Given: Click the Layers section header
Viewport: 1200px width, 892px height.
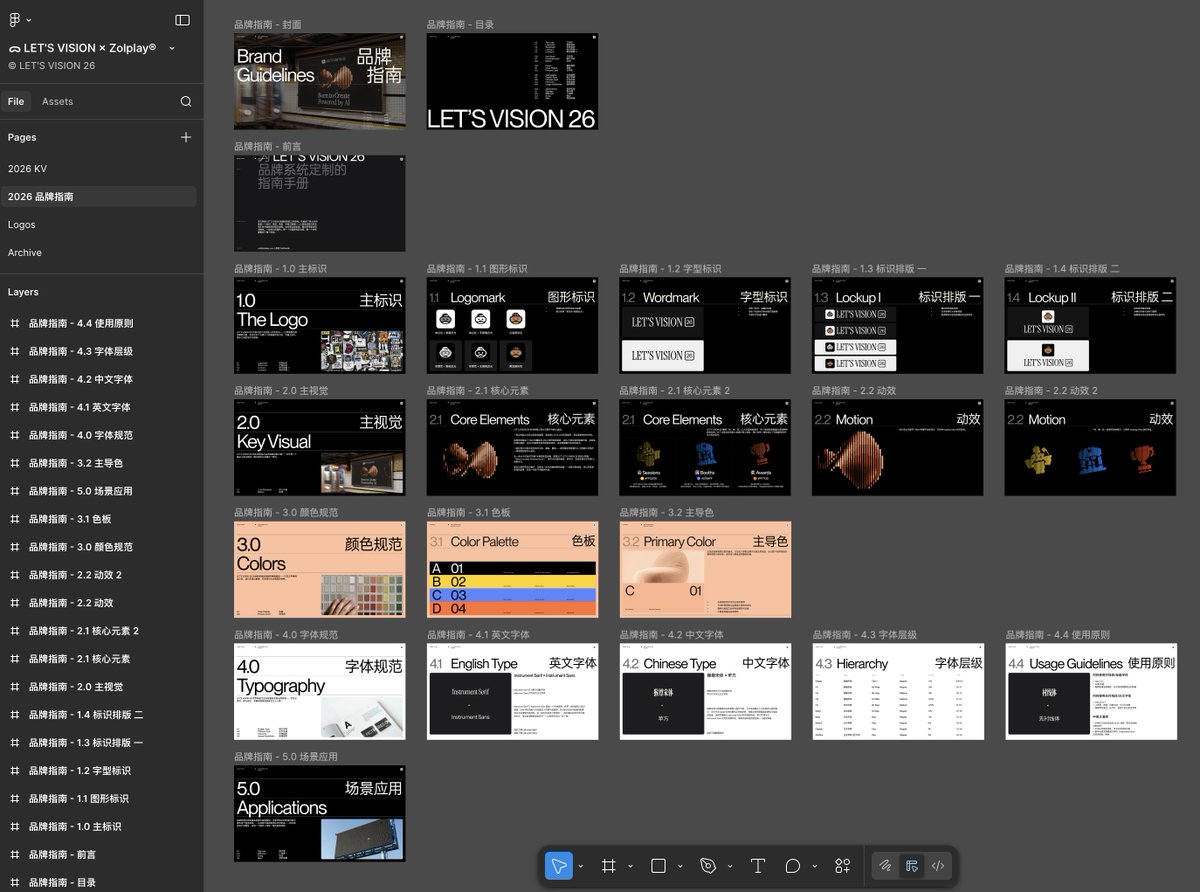Looking at the screenshot, I should (23, 292).
